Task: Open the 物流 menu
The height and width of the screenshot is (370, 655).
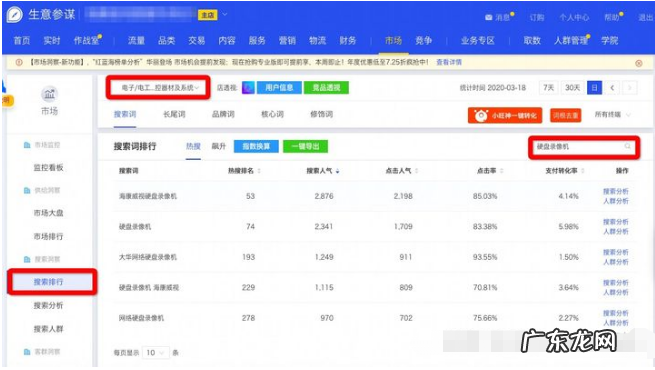Action: coord(317,41)
